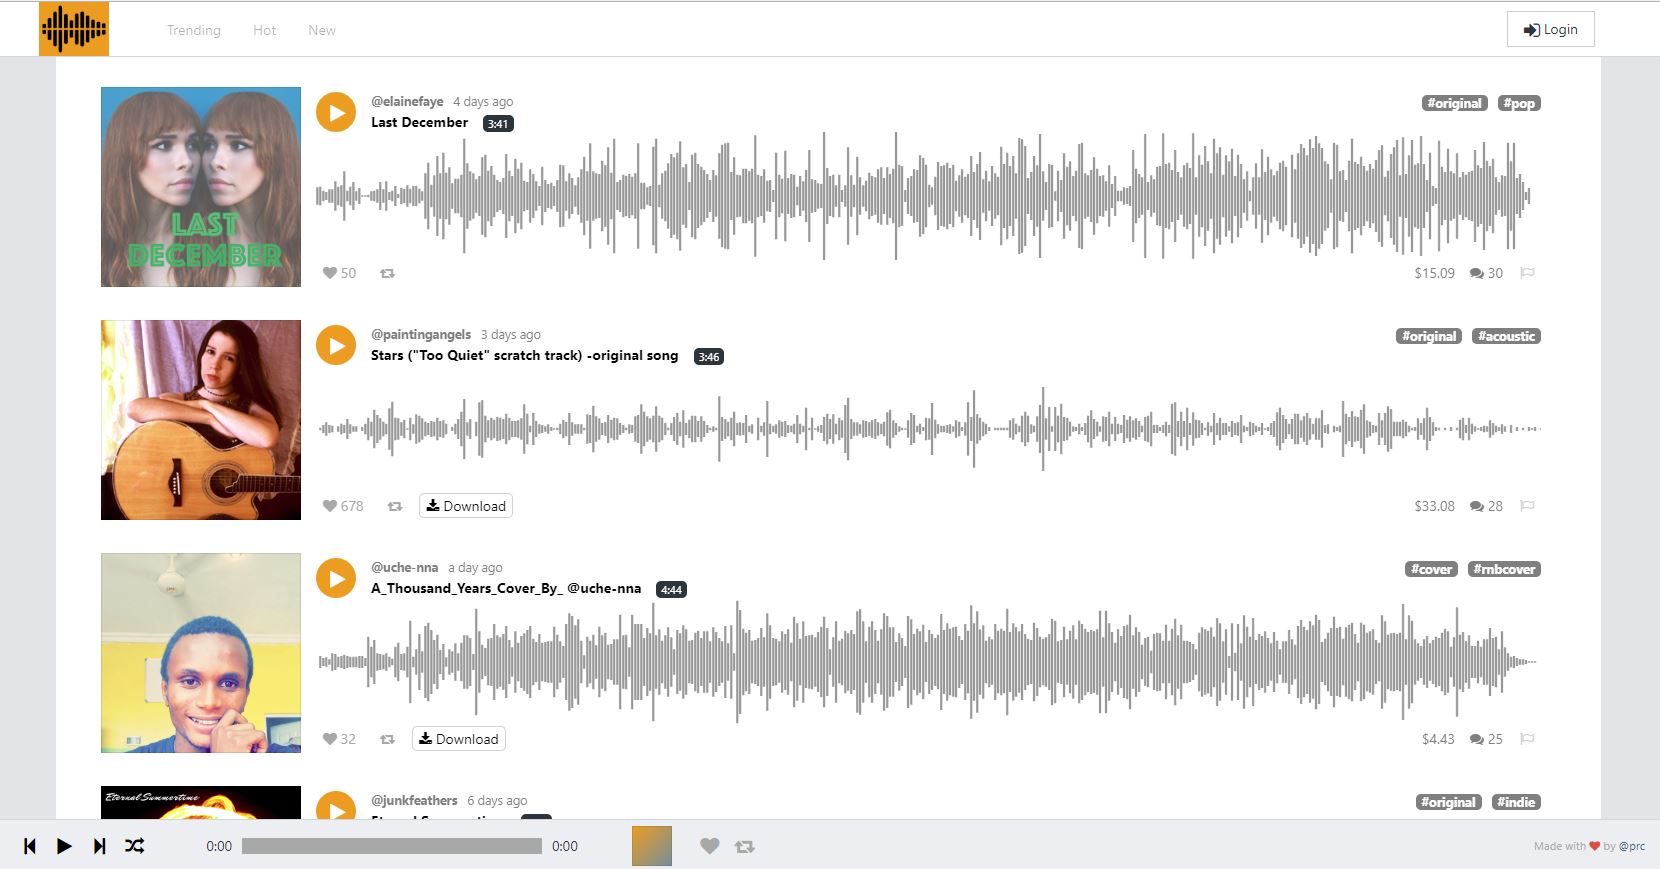
Task: Download the uche-nna cover track
Action: (459, 739)
